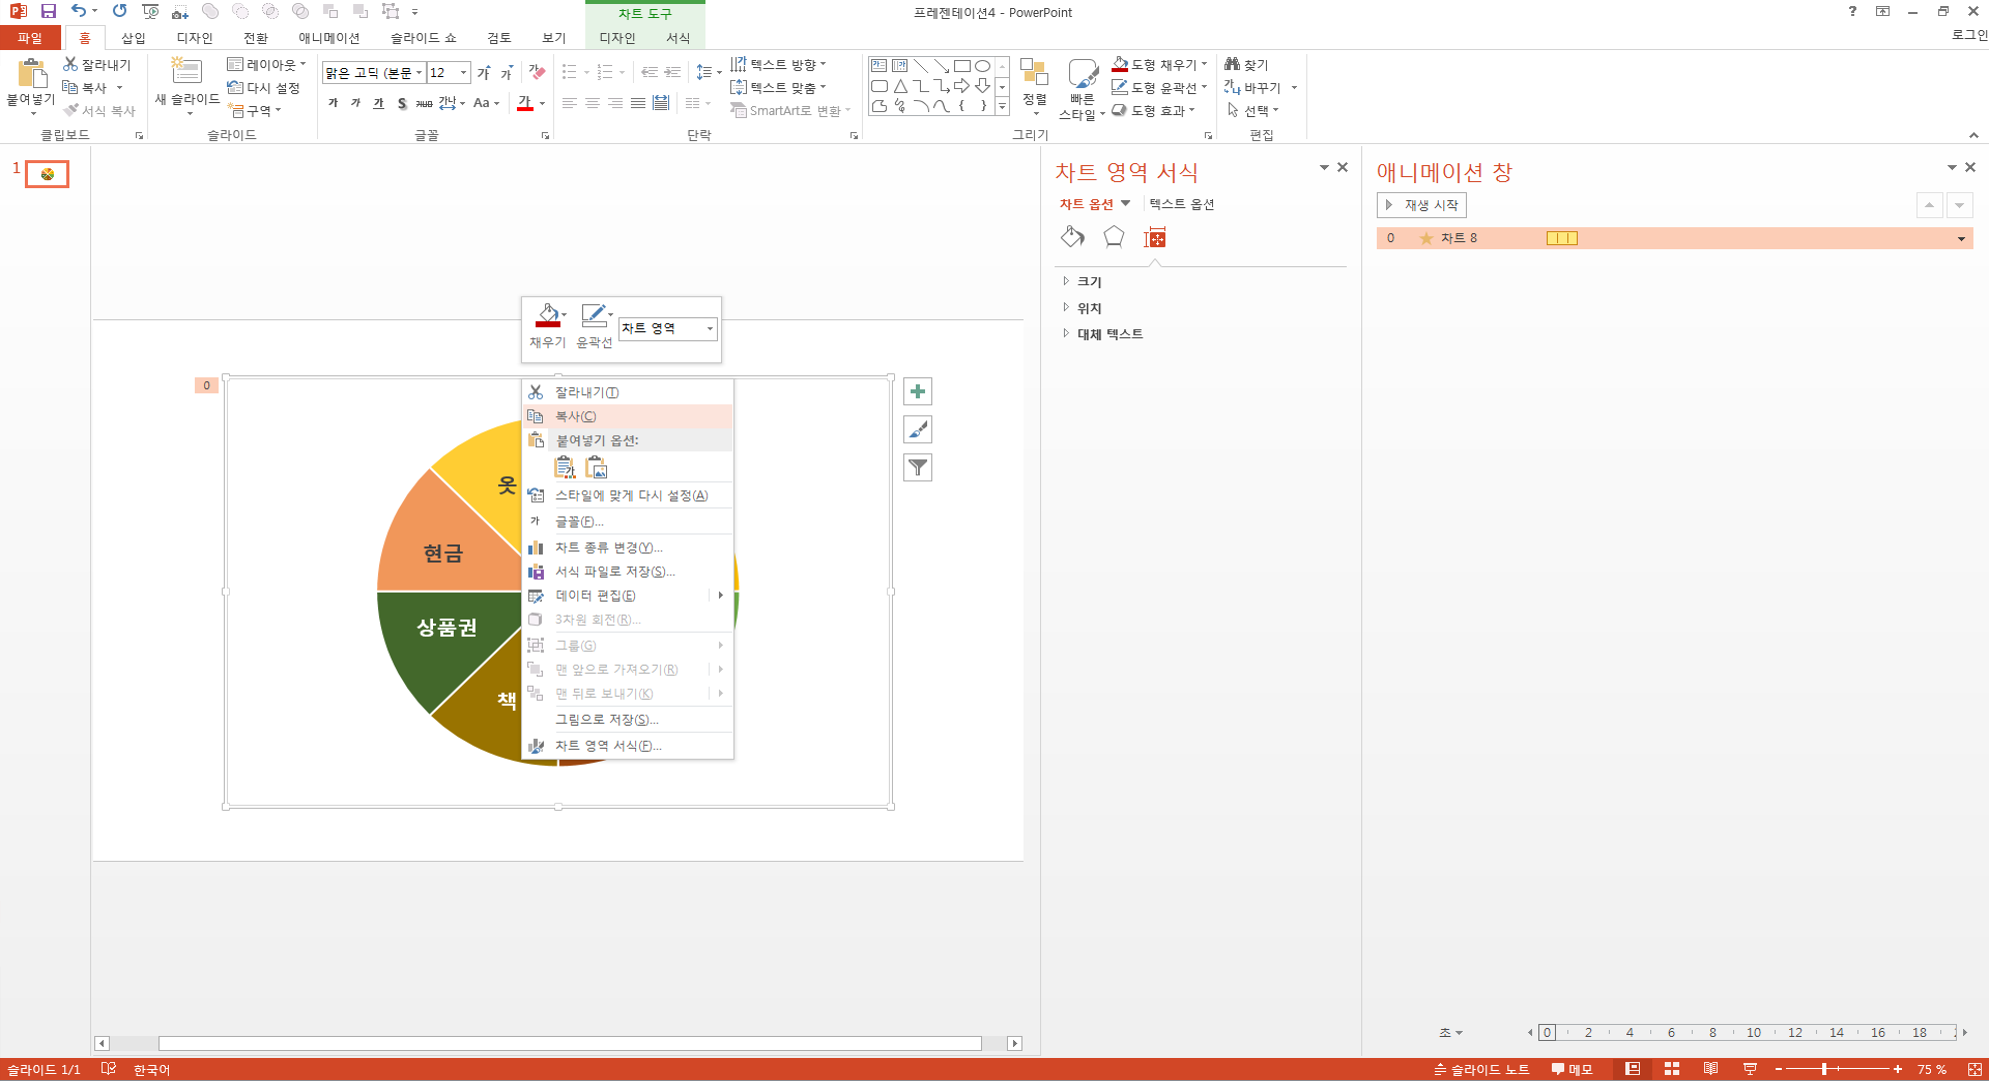Click the Chart Styles brush icon
This screenshot has height=1081, width=1989.
pyautogui.click(x=917, y=430)
